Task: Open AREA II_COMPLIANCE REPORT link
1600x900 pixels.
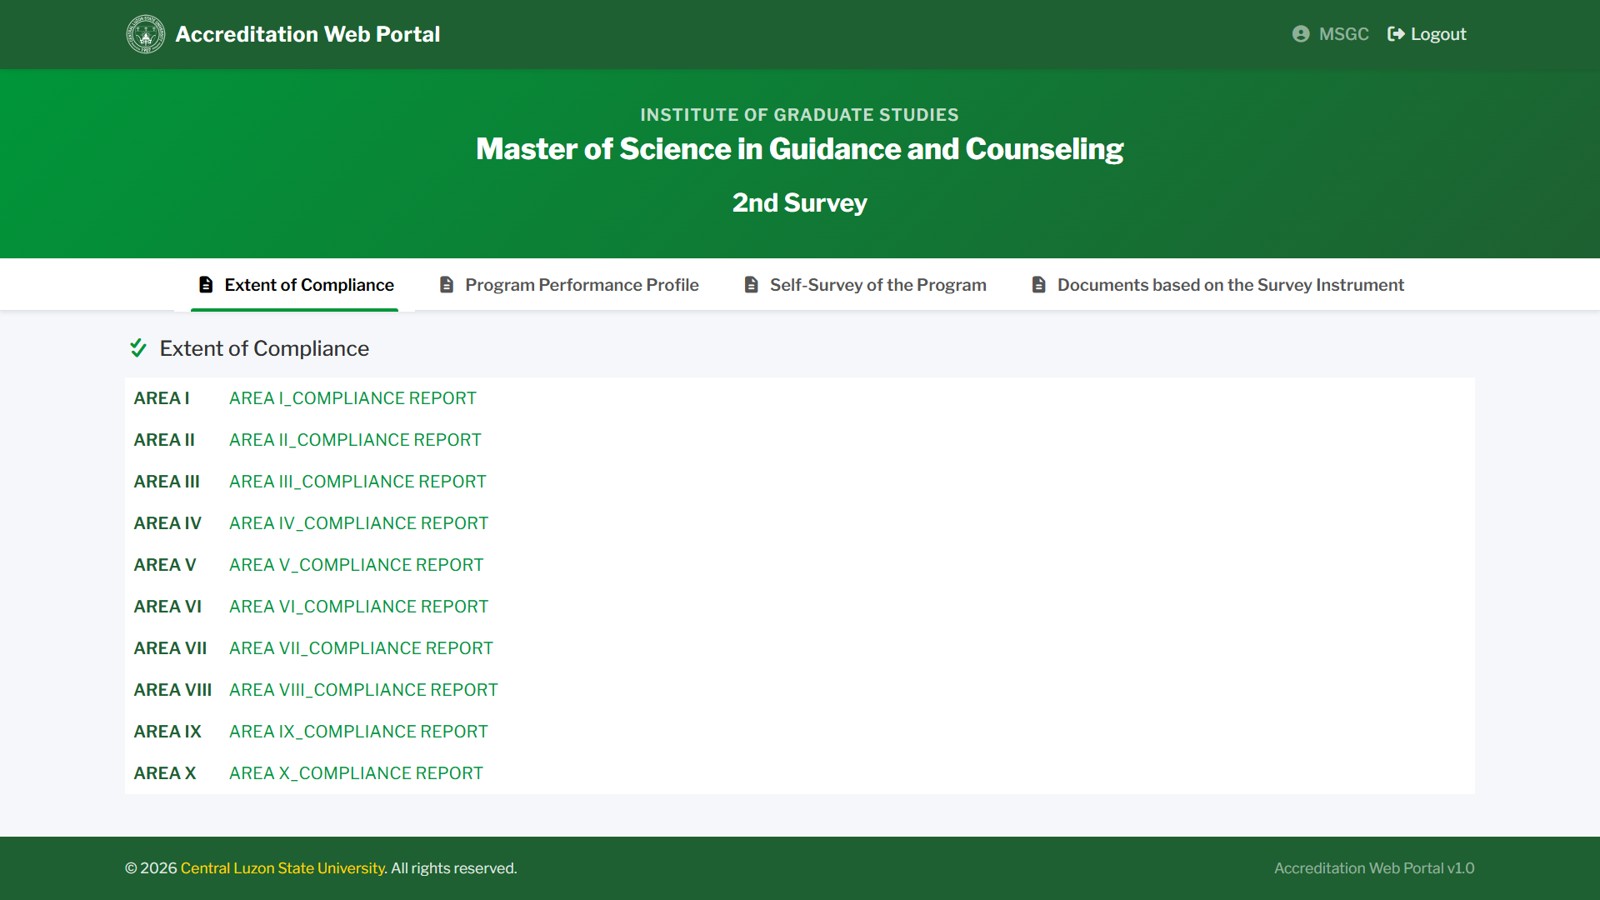Action: 355,440
